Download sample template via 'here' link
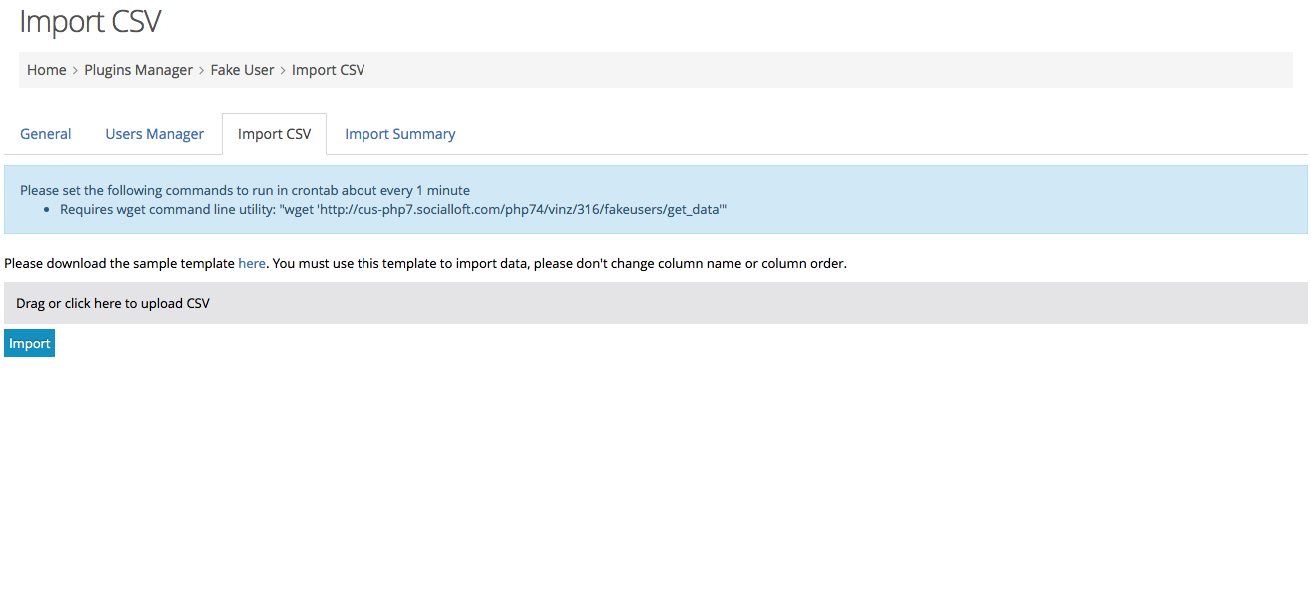 252,264
